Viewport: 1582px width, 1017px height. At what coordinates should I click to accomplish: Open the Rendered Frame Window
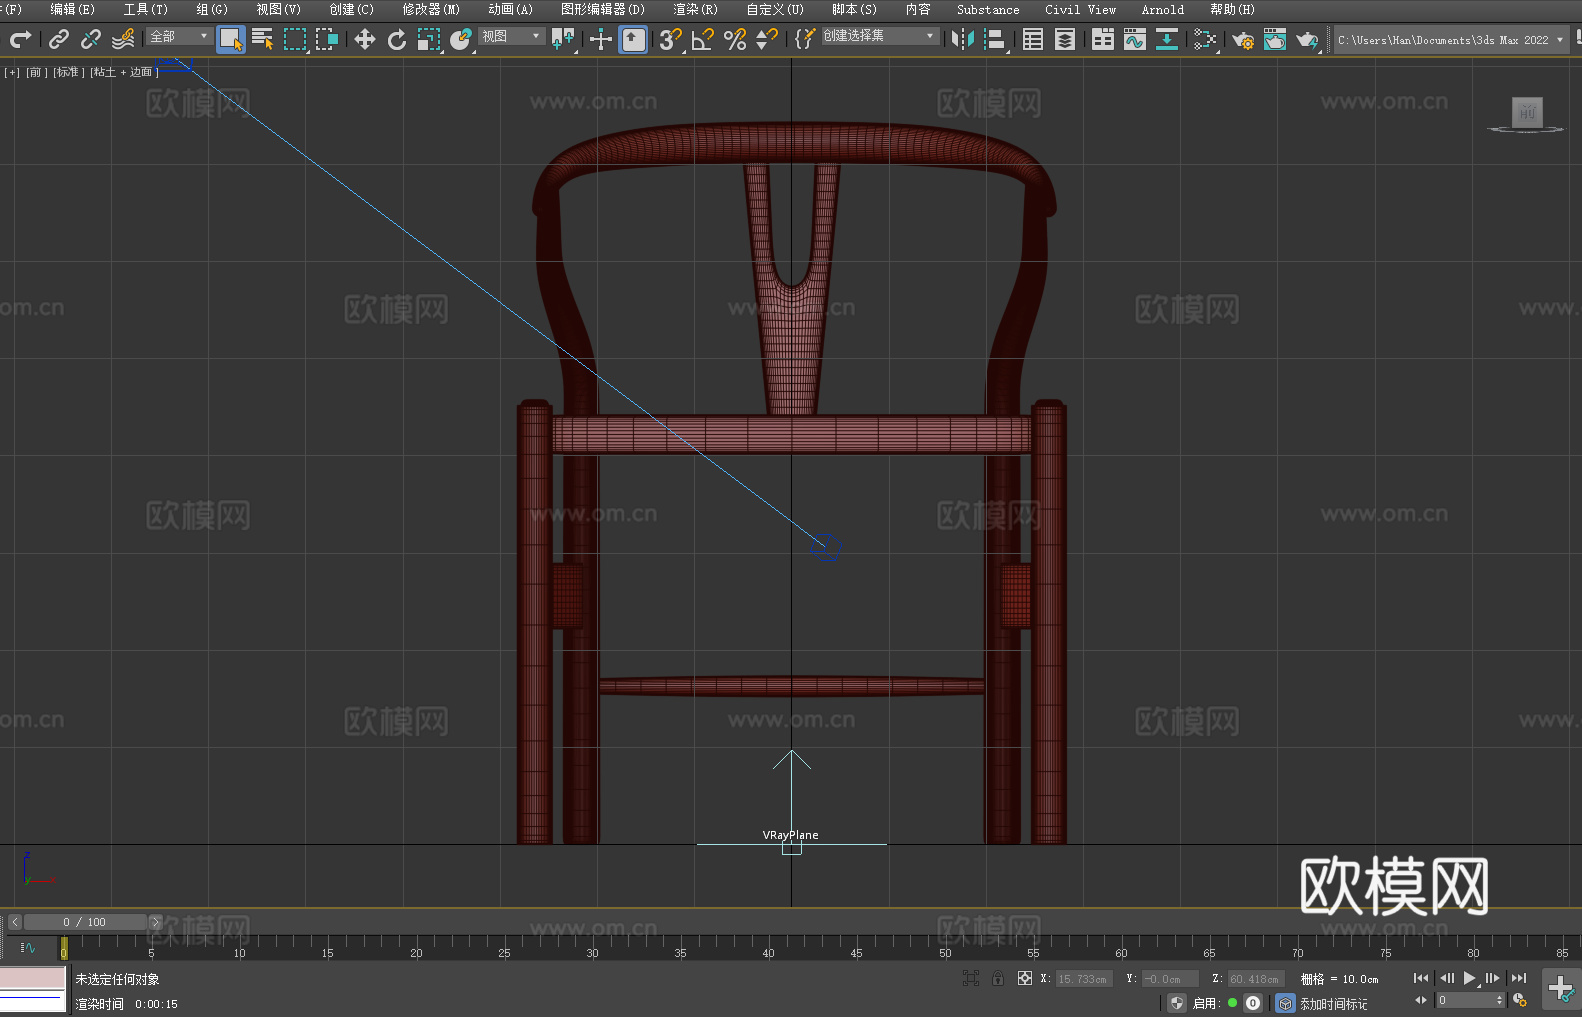(1275, 39)
